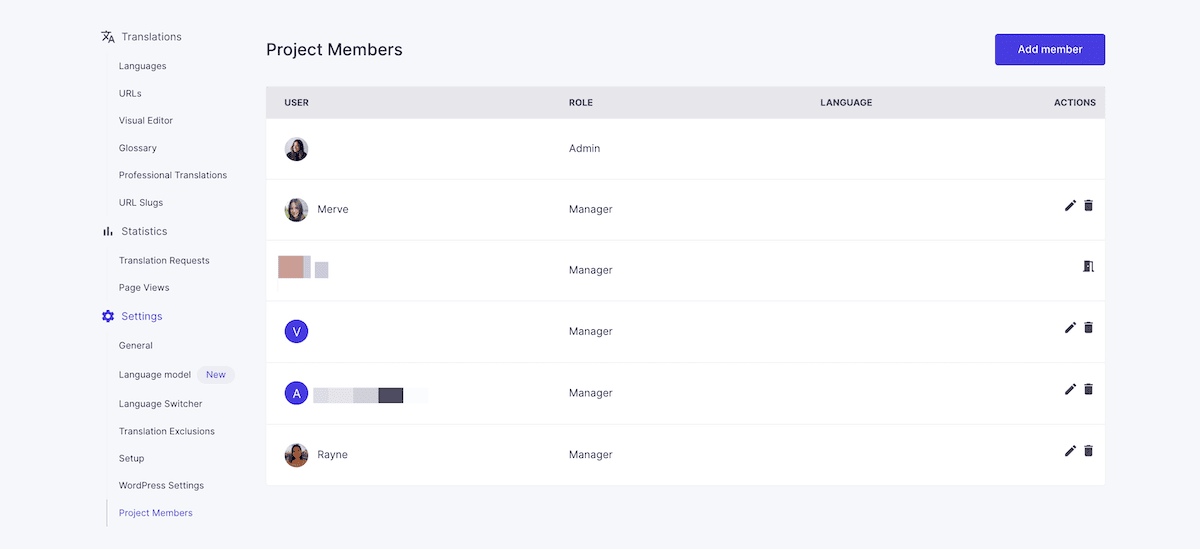This screenshot has height=549, width=1200.
Task: Open the URL Slugs page
Action: tap(141, 202)
